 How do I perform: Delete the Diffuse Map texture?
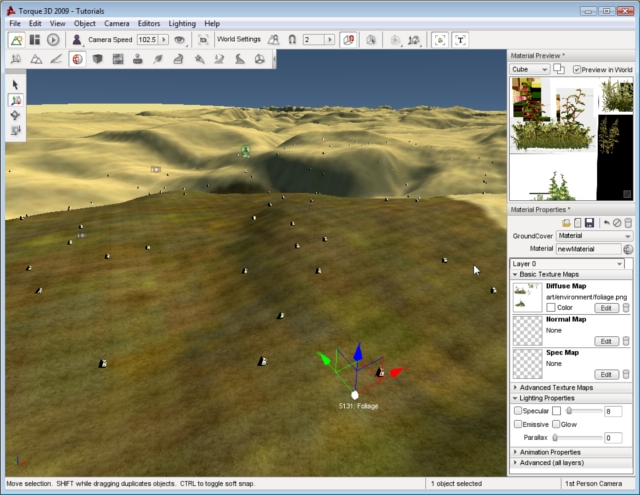coord(626,308)
